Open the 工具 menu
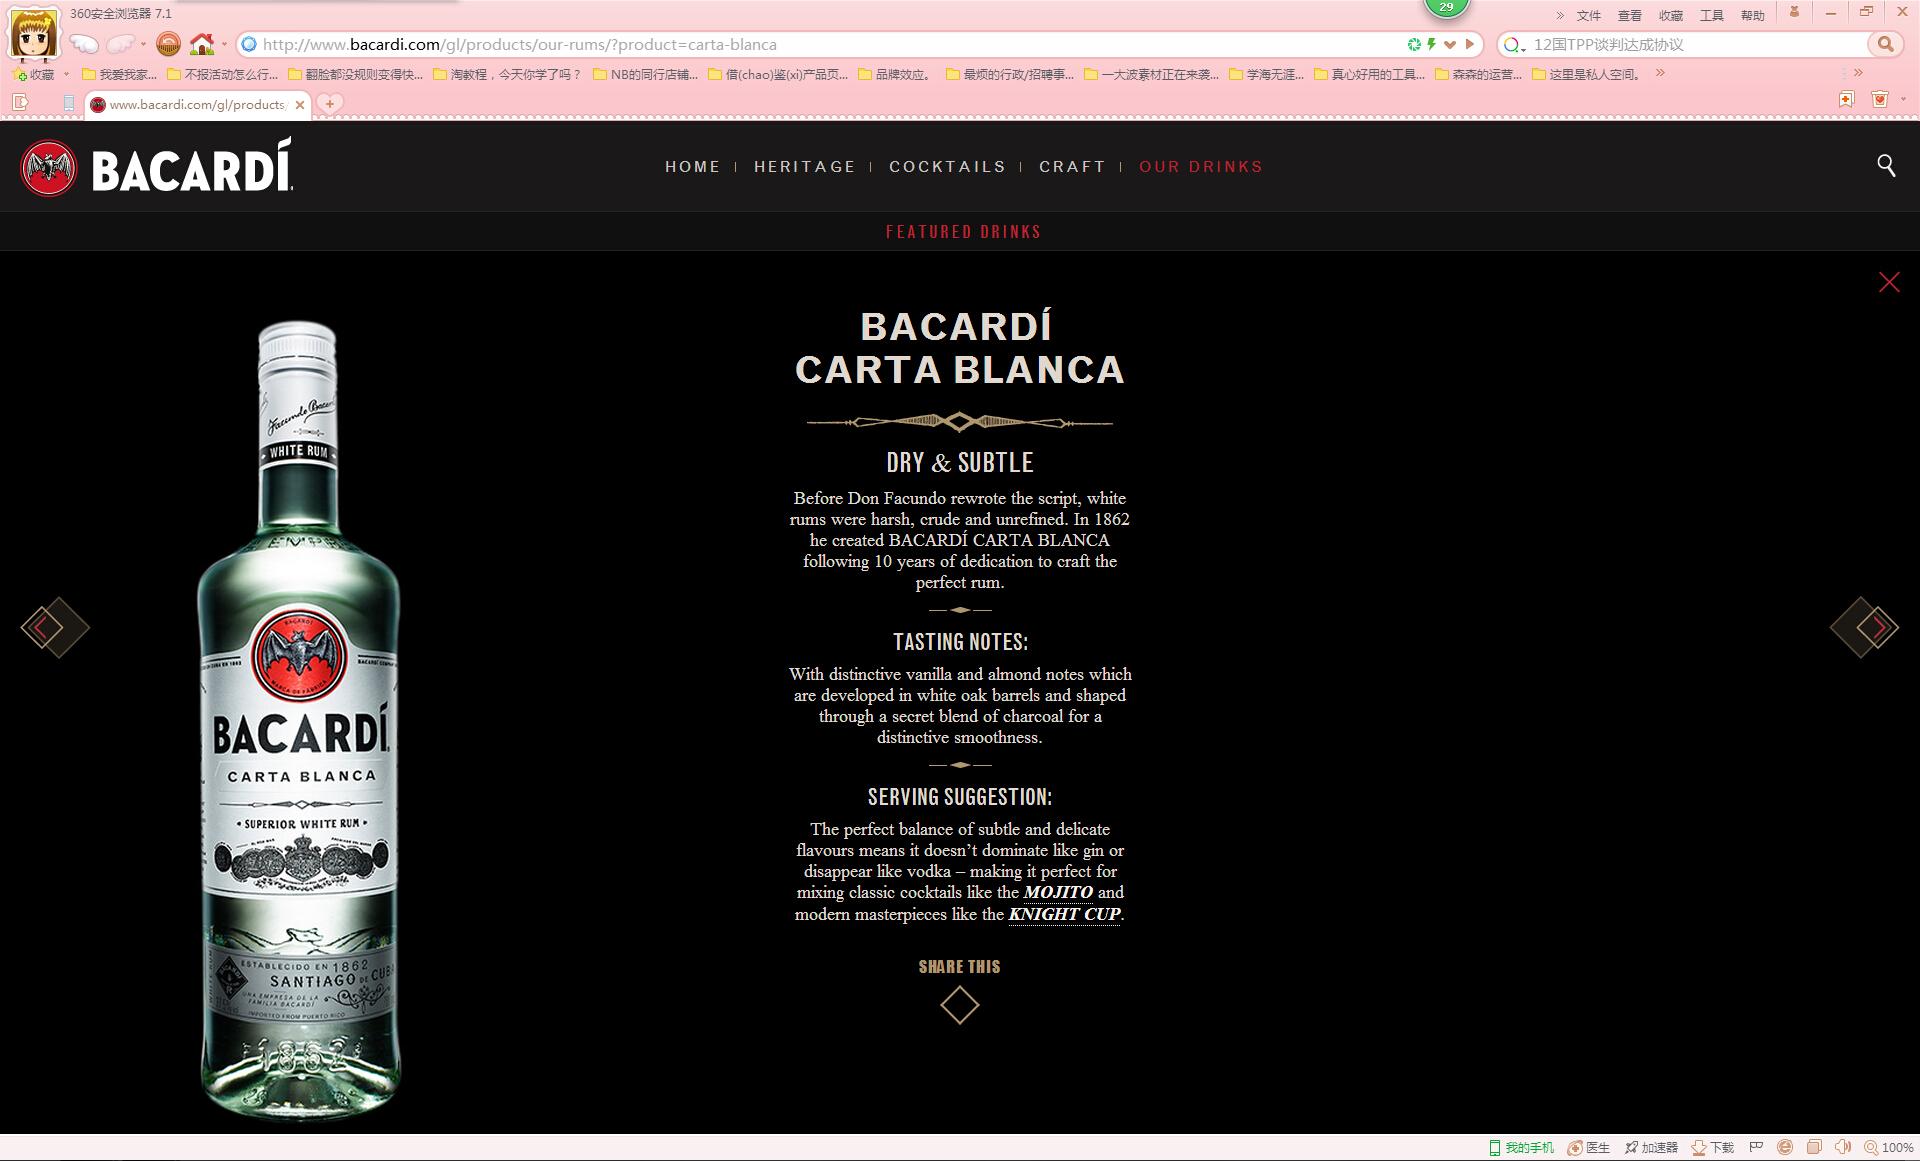Viewport: 1920px width, 1161px height. pyautogui.click(x=1712, y=15)
